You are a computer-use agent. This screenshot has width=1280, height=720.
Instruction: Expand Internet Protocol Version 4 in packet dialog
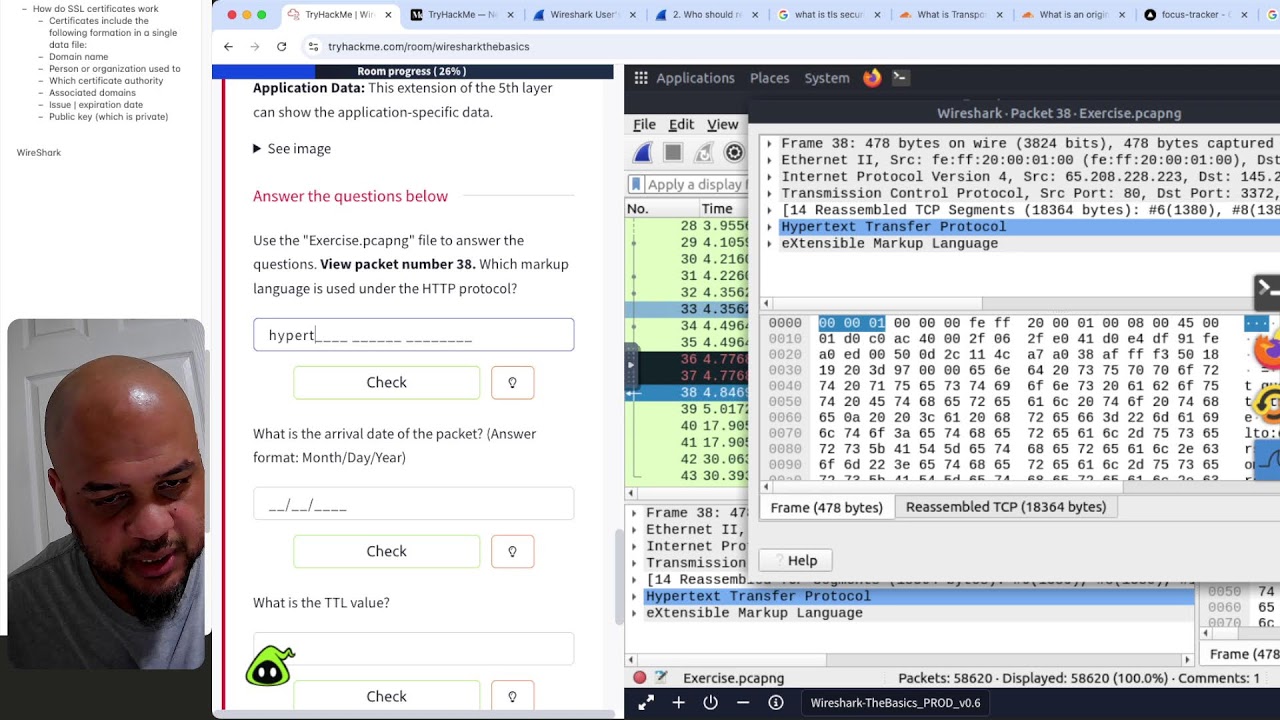click(769, 177)
